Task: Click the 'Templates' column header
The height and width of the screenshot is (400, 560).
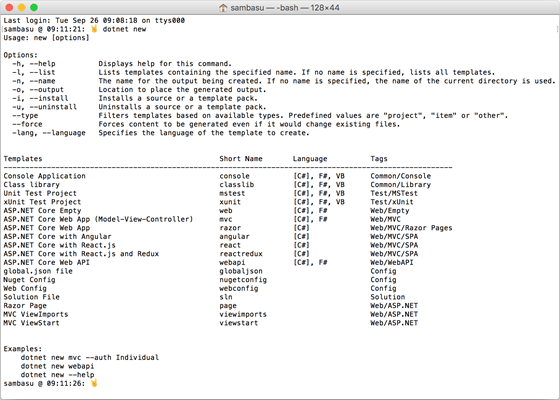Action: pyautogui.click(x=23, y=159)
